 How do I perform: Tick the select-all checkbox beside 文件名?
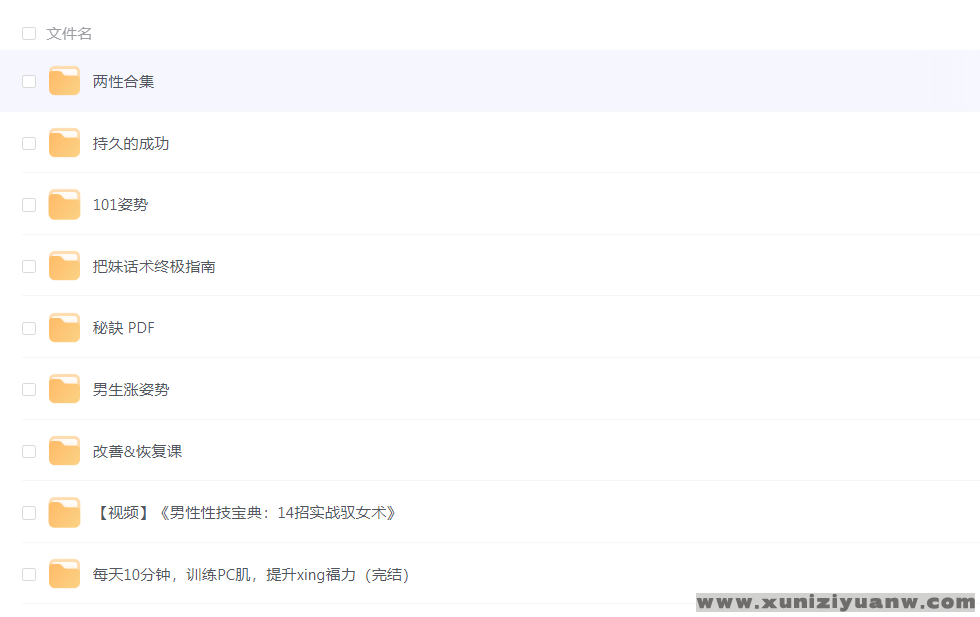pyautogui.click(x=29, y=33)
